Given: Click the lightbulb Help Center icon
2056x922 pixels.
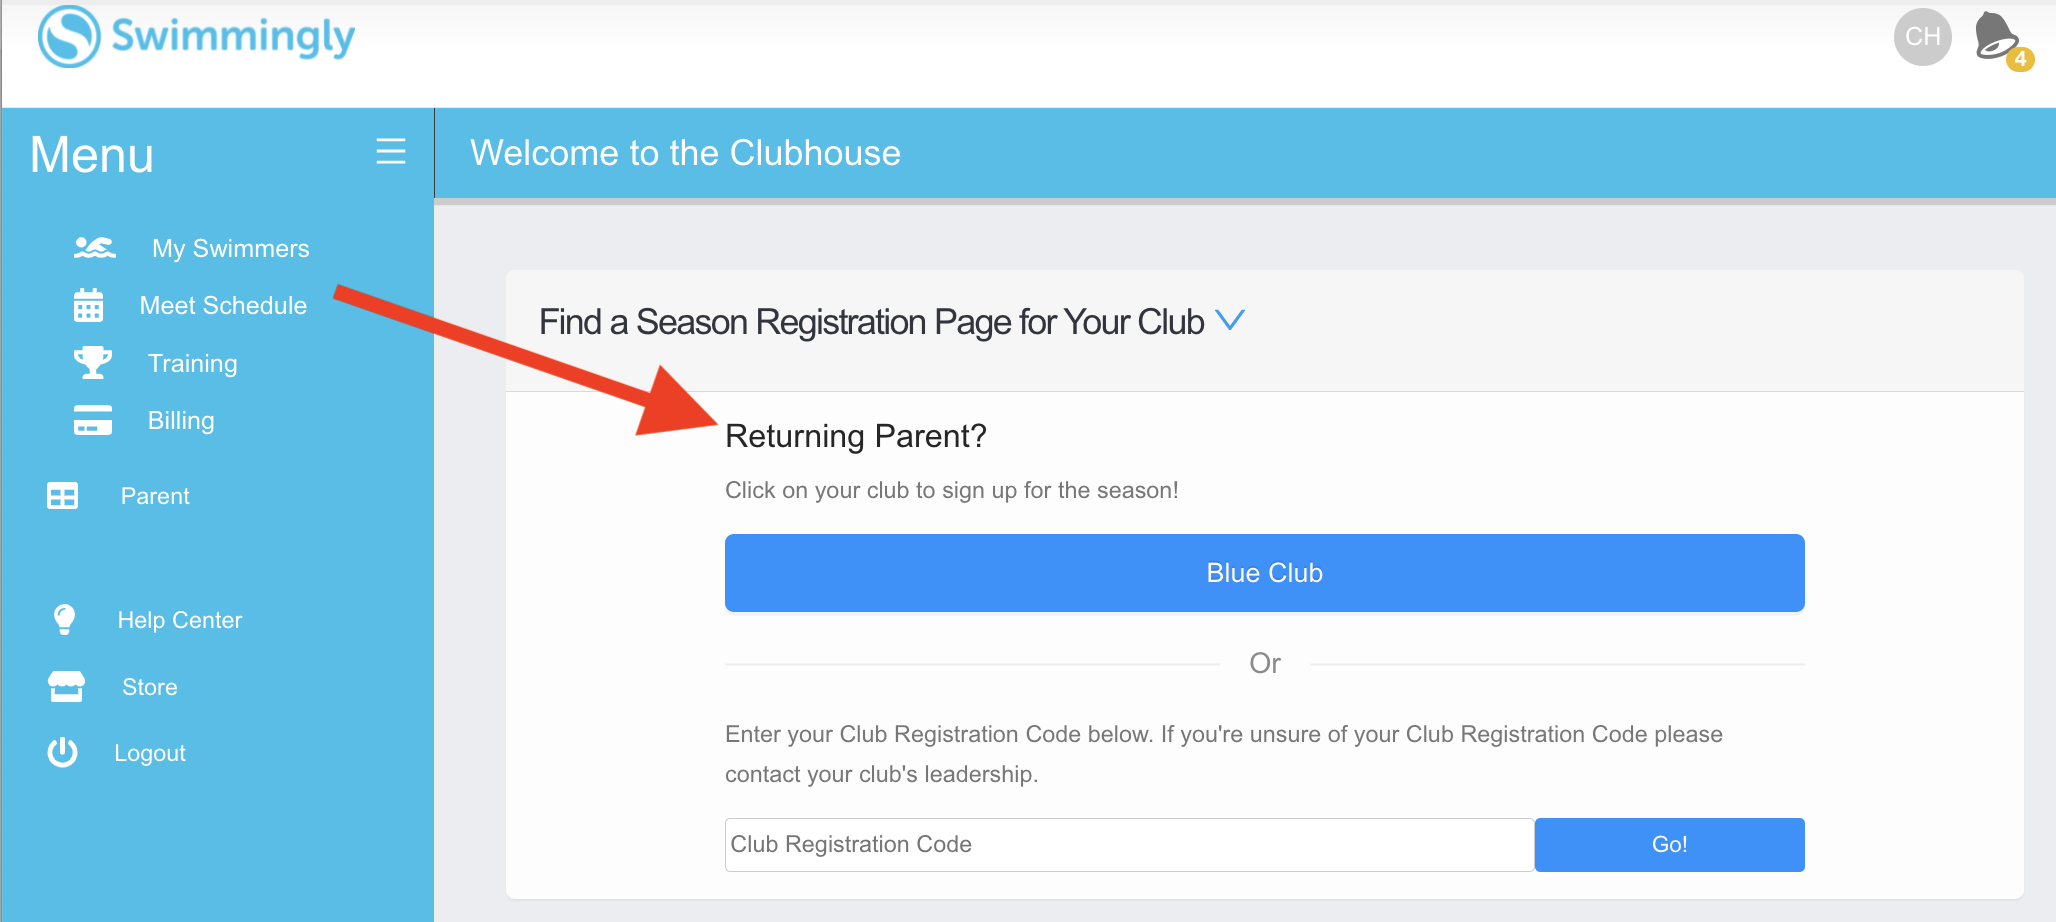Looking at the screenshot, I should coord(64,620).
